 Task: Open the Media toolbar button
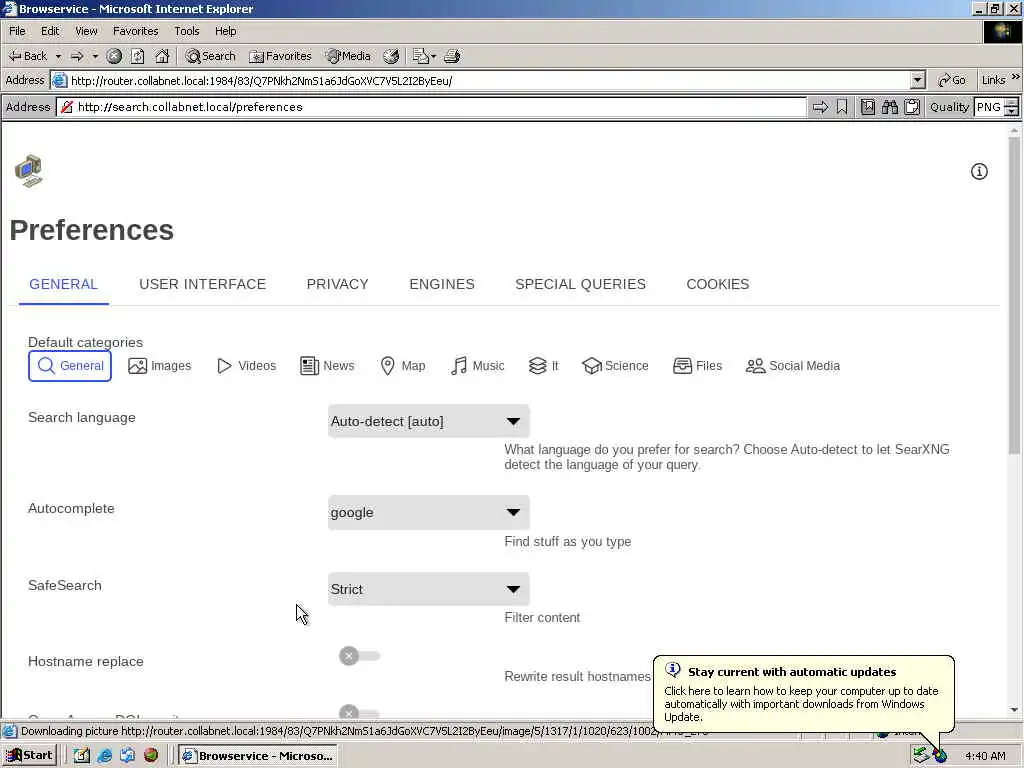[x=349, y=56]
